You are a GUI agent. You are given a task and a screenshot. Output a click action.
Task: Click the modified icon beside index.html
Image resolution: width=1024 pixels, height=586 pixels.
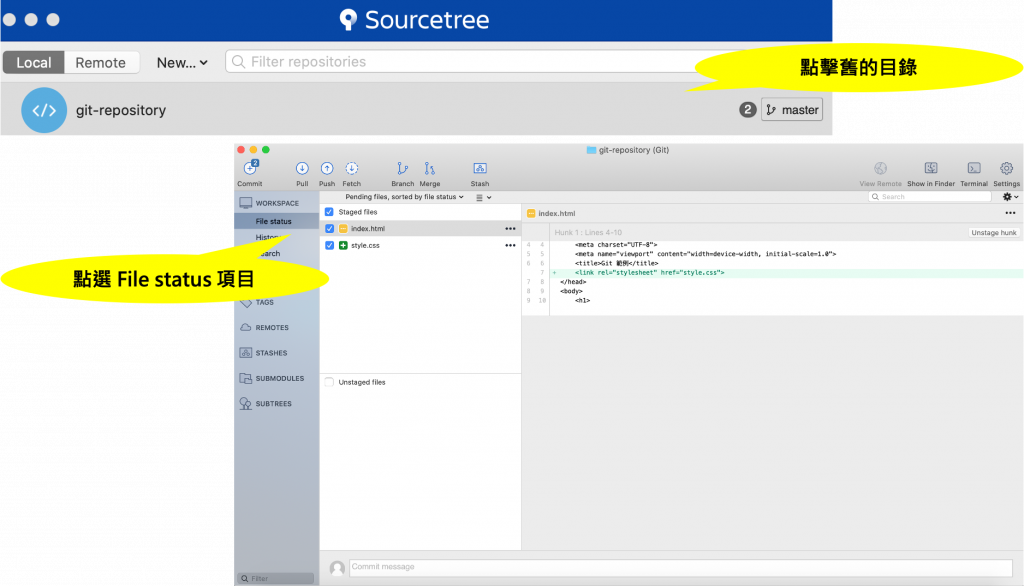pyautogui.click(x=343, y=229)
